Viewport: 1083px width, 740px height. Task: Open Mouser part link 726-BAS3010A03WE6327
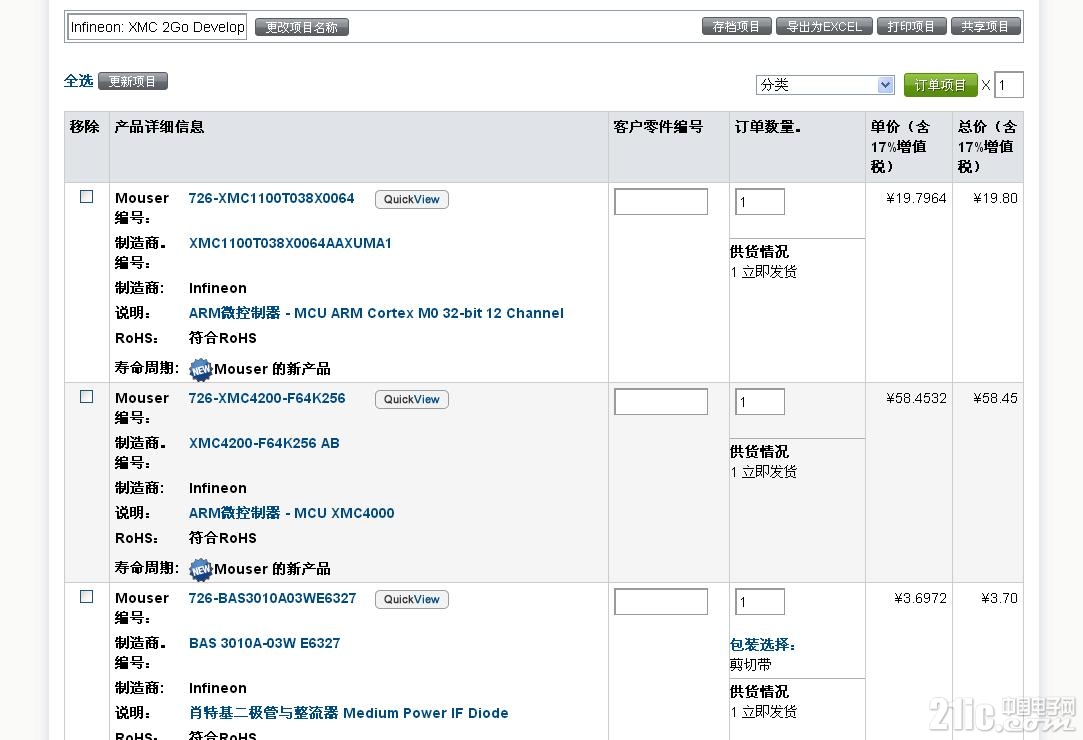tap(272, 598)
